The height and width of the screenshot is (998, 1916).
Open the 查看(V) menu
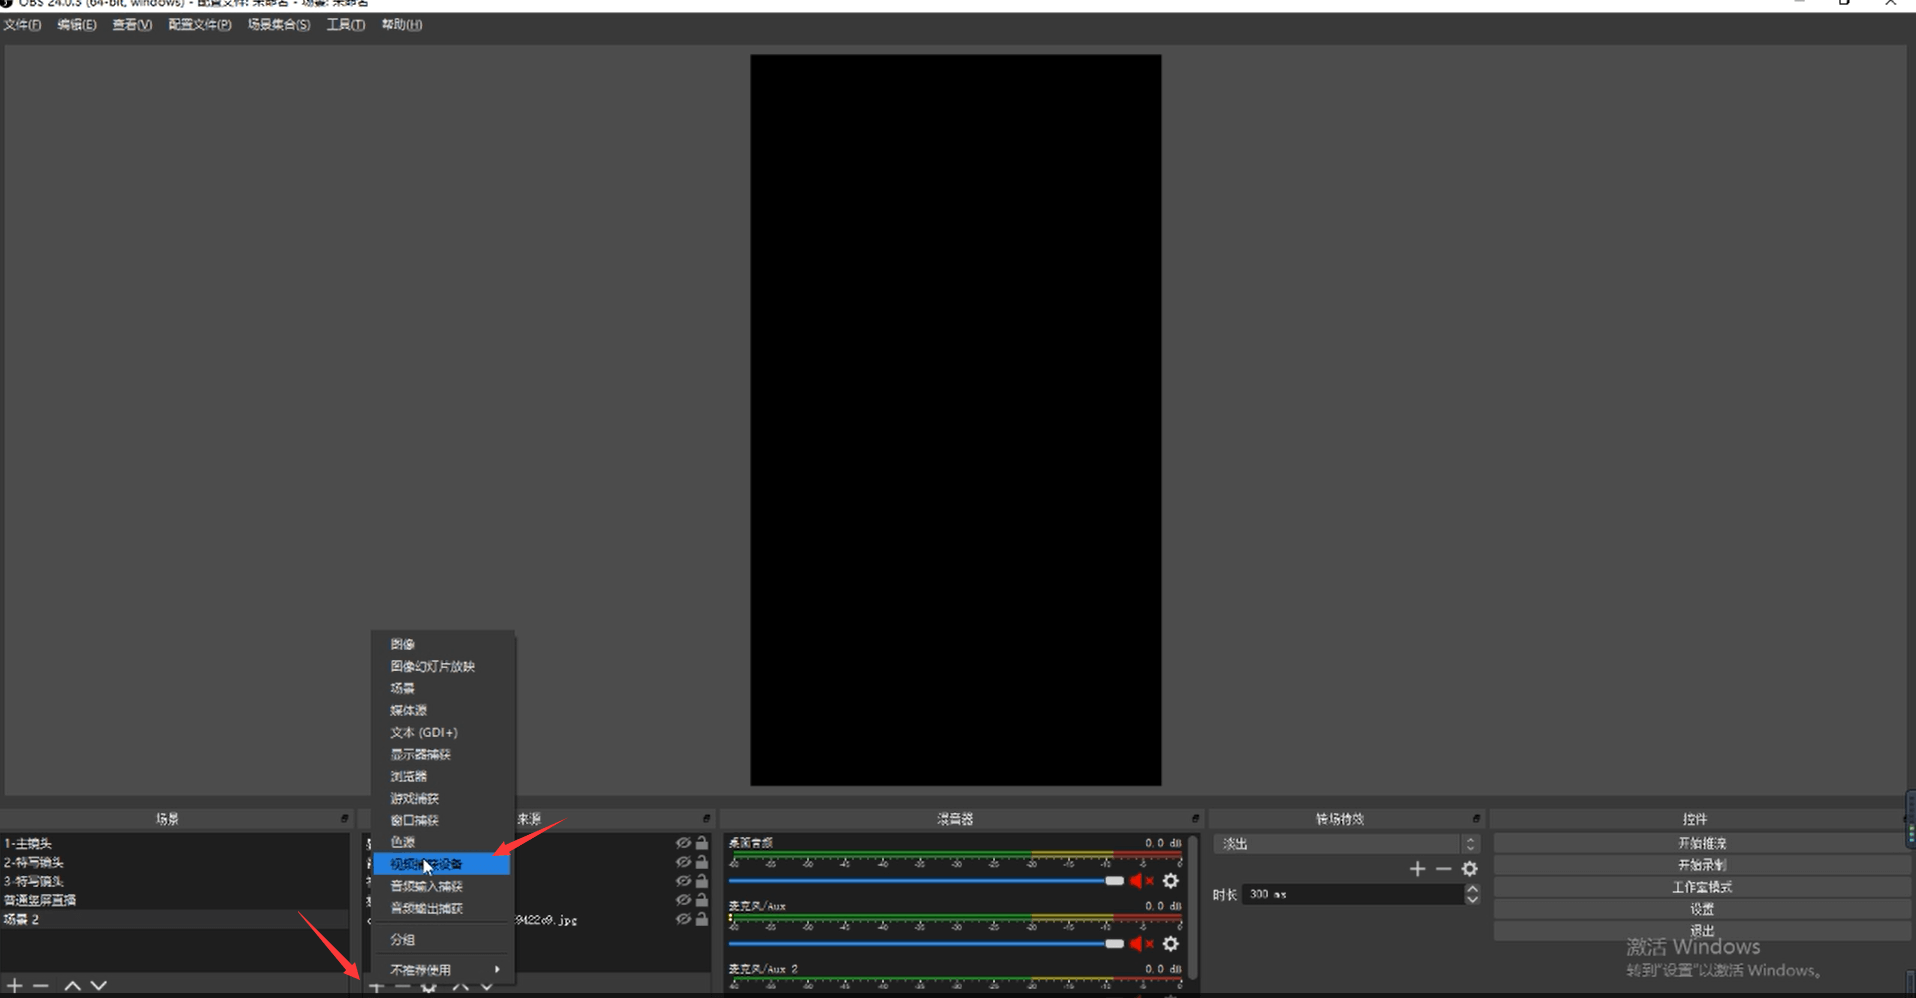[x=132, y=25]
